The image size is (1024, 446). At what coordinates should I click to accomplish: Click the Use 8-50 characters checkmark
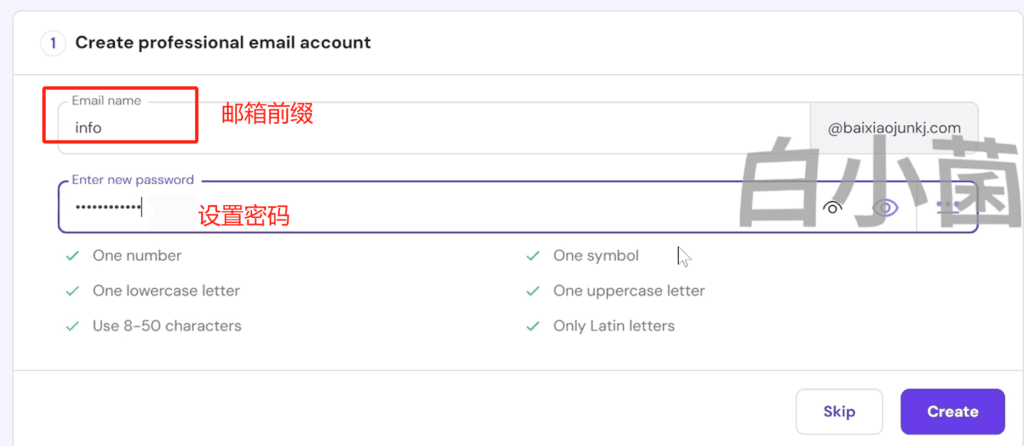click(72, 325)
